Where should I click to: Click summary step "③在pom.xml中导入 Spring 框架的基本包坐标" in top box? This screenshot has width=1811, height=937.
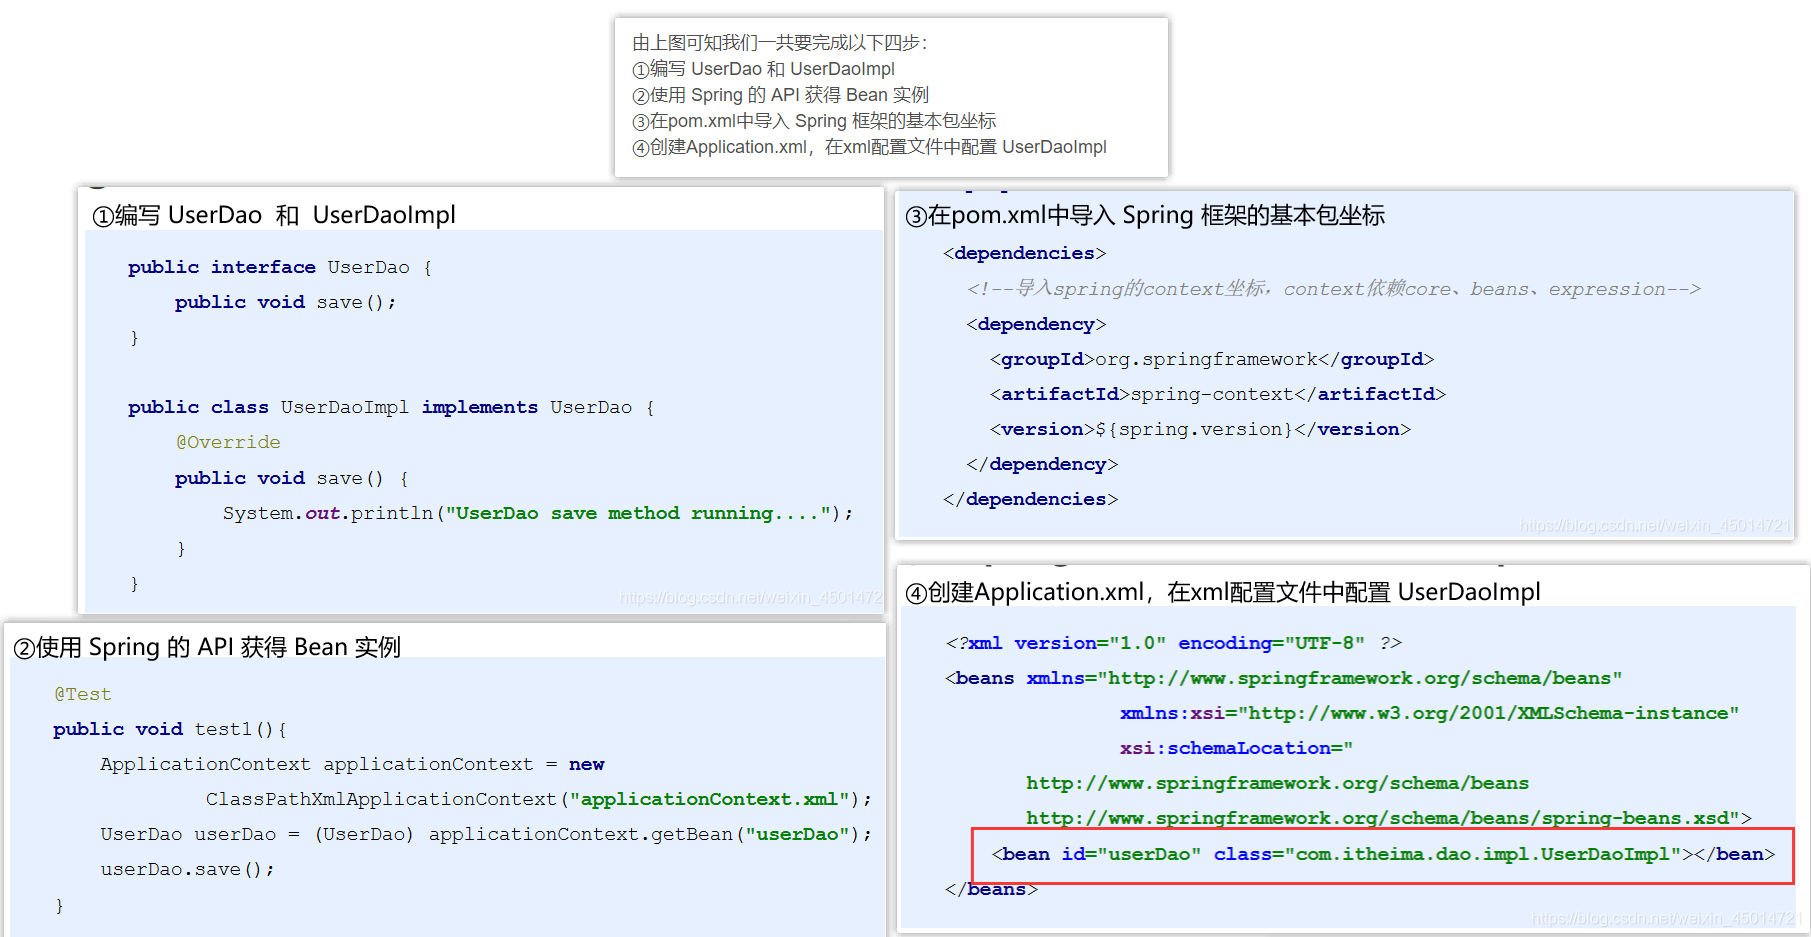pos(814,121)
